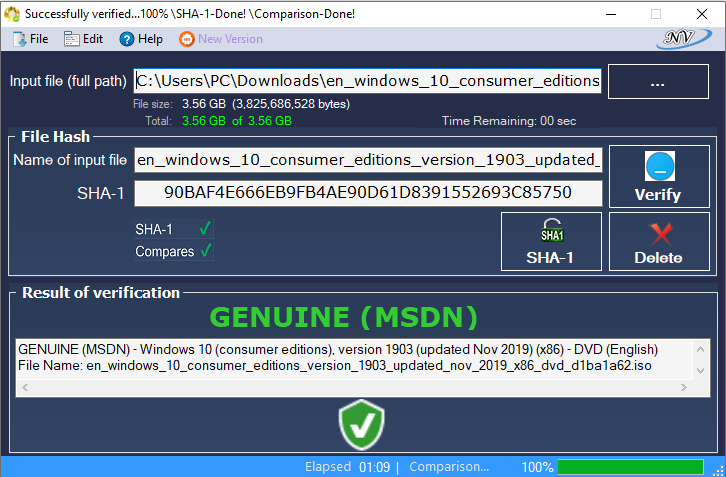726x477 pixels.
Task: Click the SHA1 padlock icon
Action: pyautogui.click(x=552, y=230)
